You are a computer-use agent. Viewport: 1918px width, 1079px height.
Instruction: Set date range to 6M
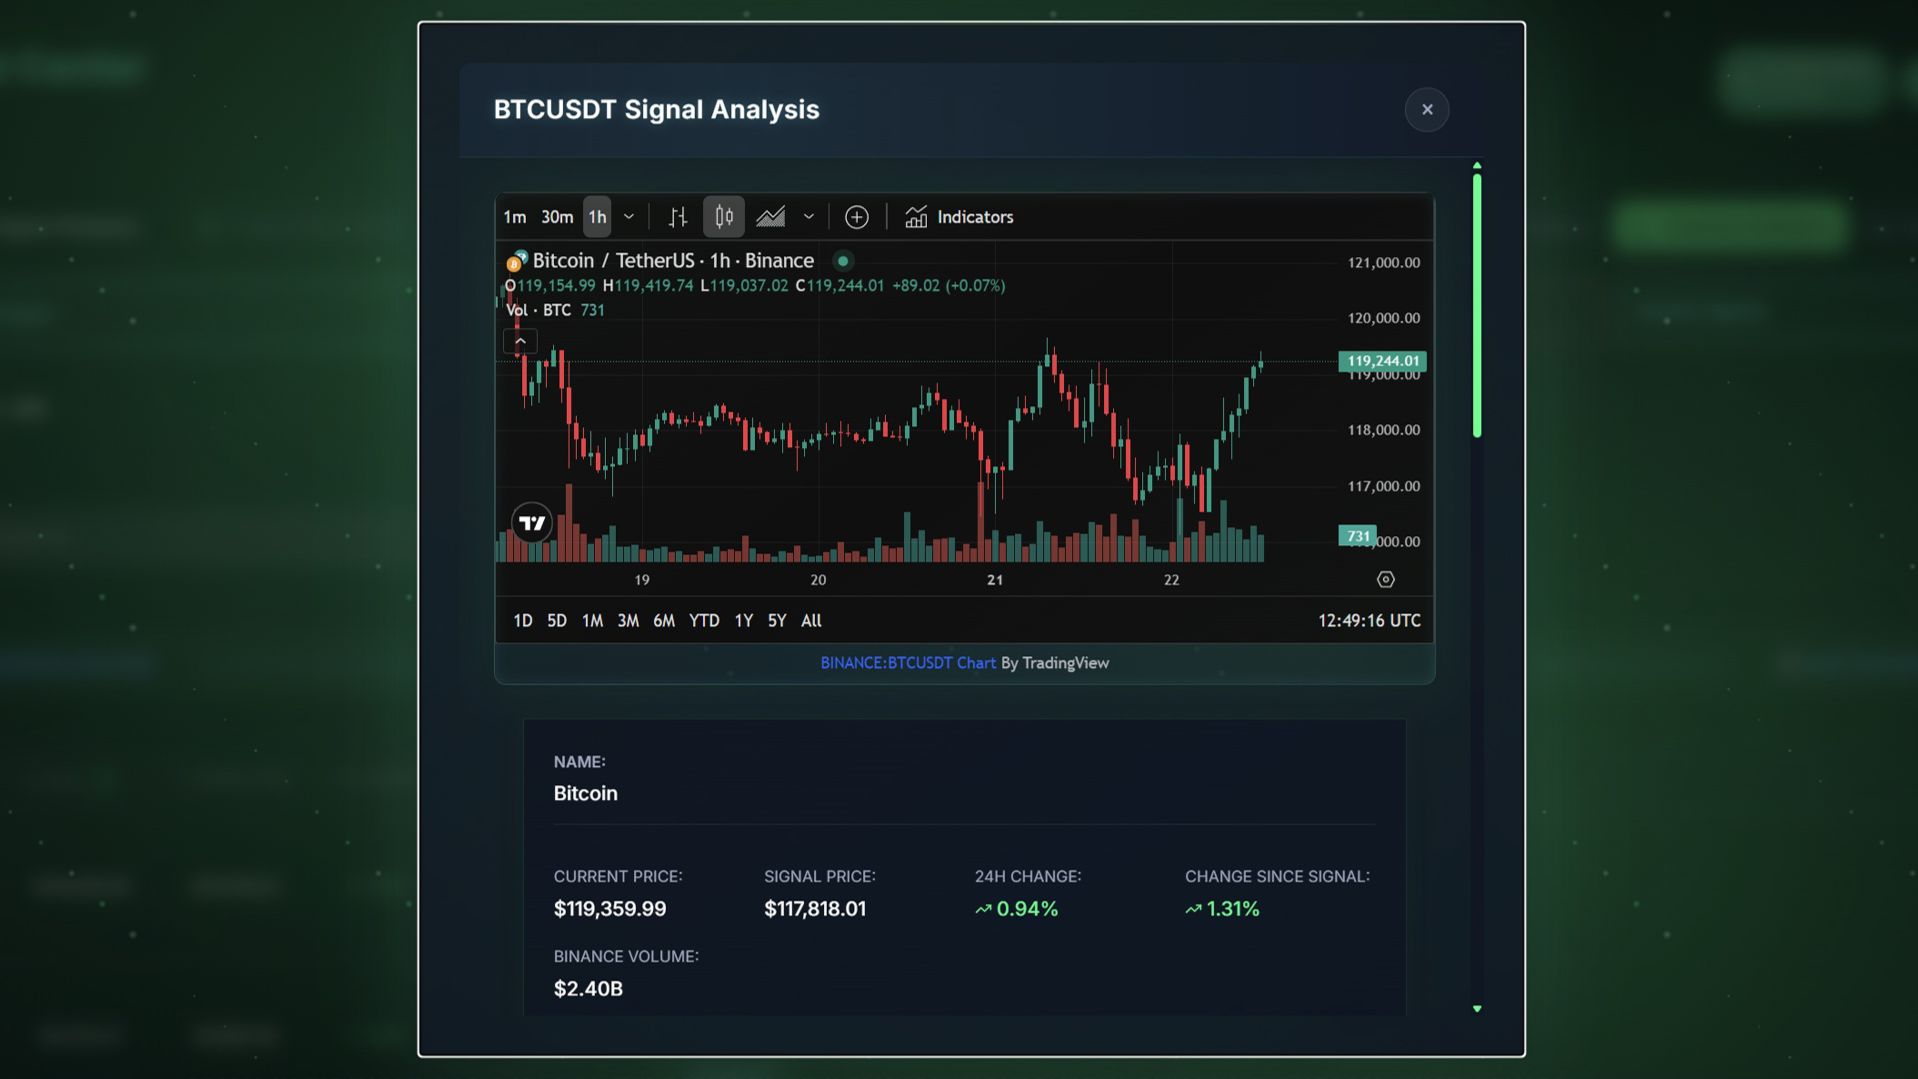tap(664, 621)
